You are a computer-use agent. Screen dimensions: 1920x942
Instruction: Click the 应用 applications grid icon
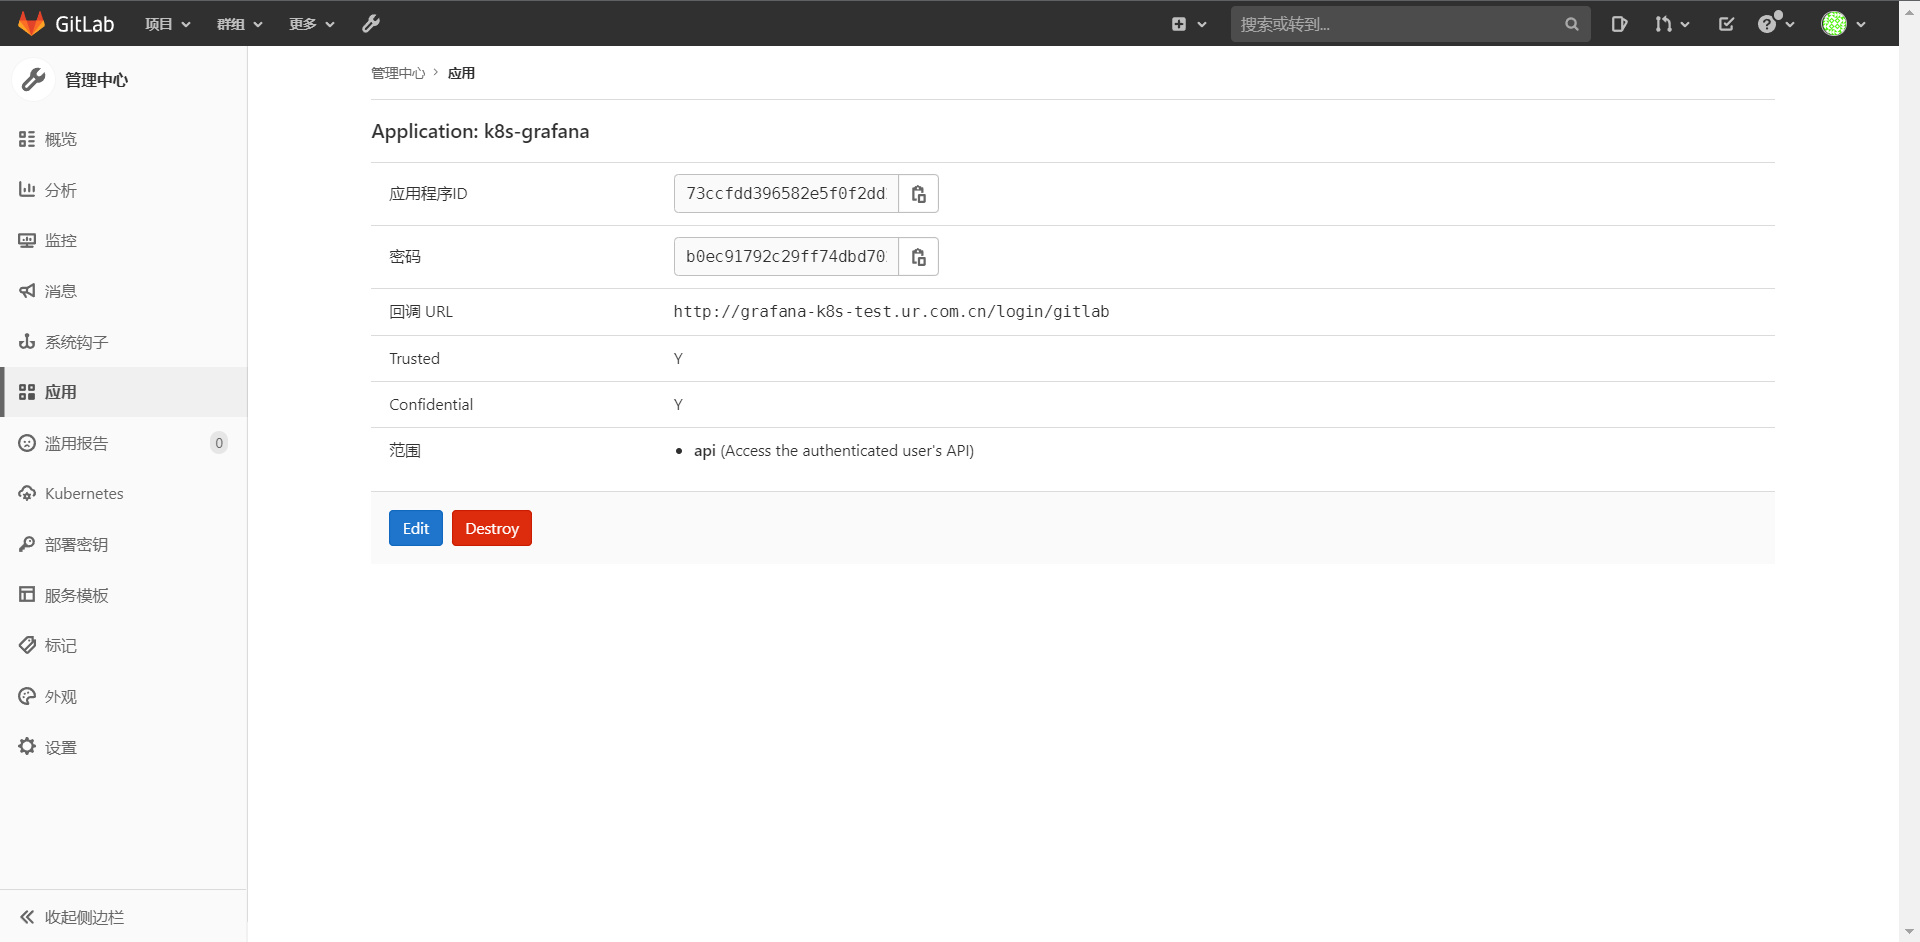[x=27, y=392]
